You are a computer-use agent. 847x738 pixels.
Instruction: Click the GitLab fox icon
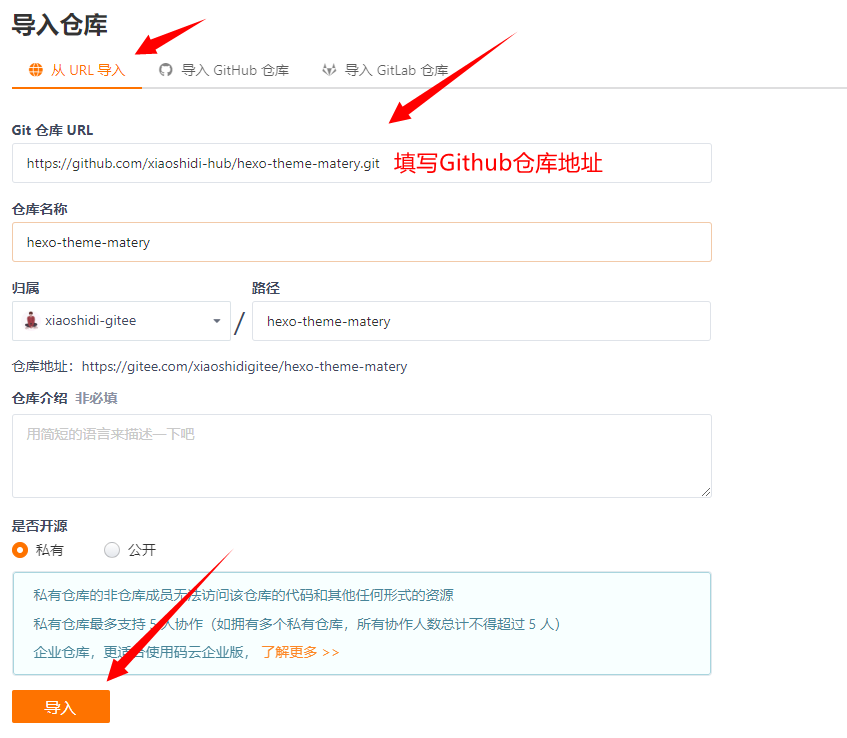click(x=329, y=70)
